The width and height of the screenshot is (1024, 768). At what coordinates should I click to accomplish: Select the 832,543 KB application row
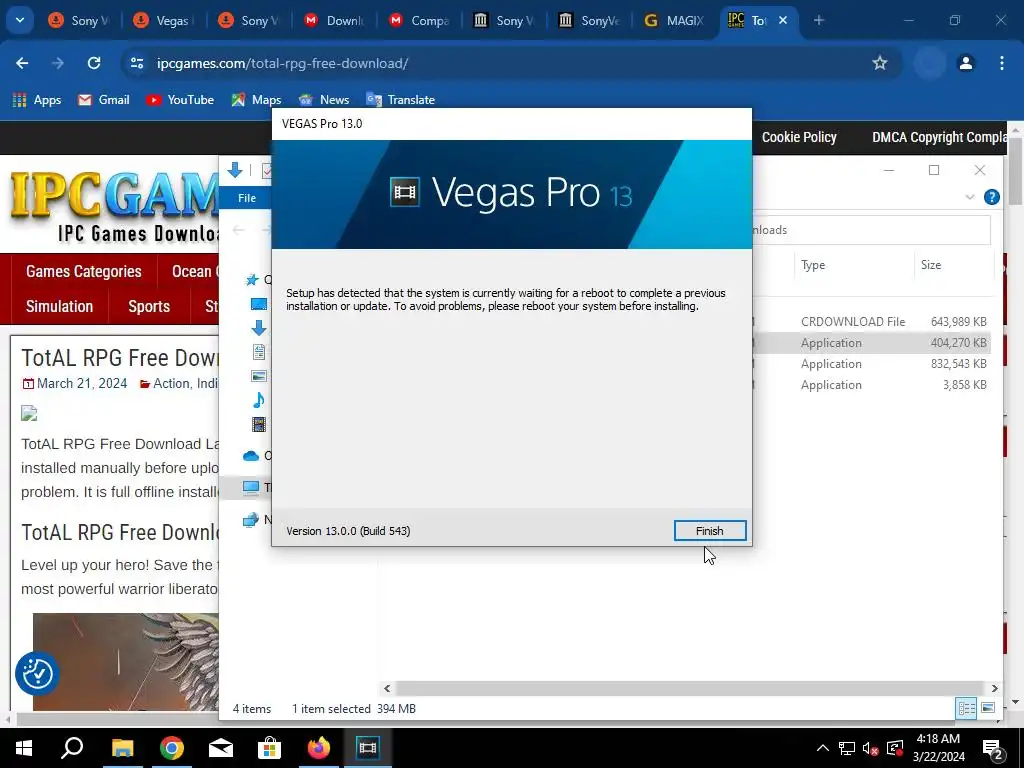click(x=872, y=364)
